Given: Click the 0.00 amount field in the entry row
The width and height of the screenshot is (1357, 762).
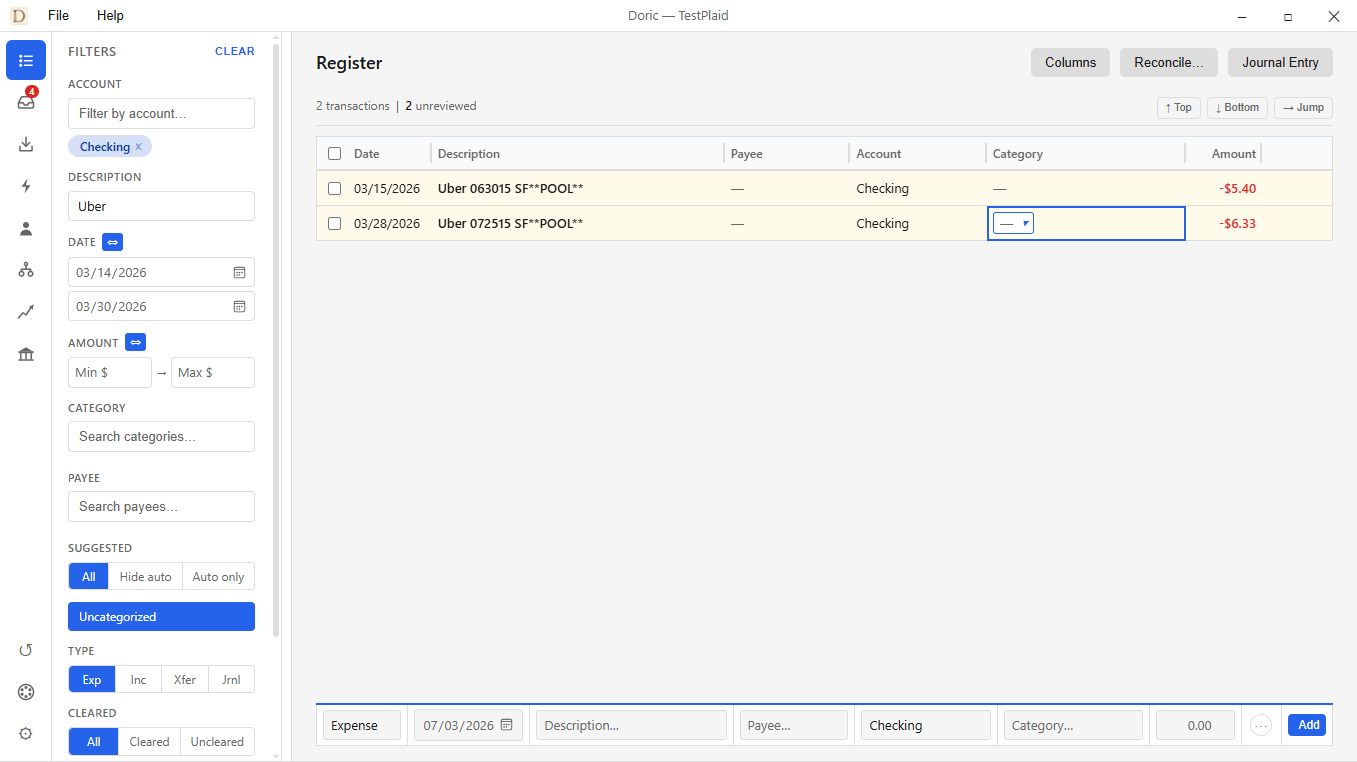Looking at the screenshot, I should tap(1196, 725).
